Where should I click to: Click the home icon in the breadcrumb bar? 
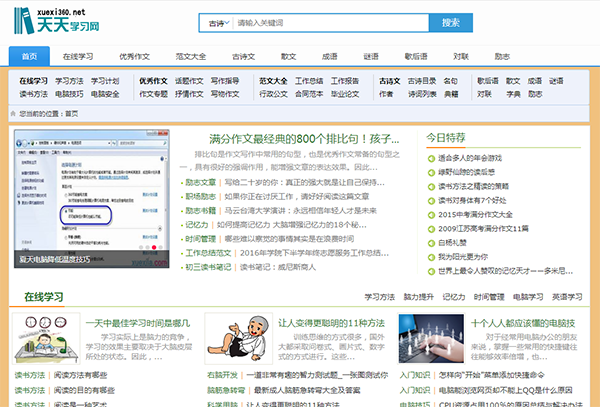tap(13, 114)
